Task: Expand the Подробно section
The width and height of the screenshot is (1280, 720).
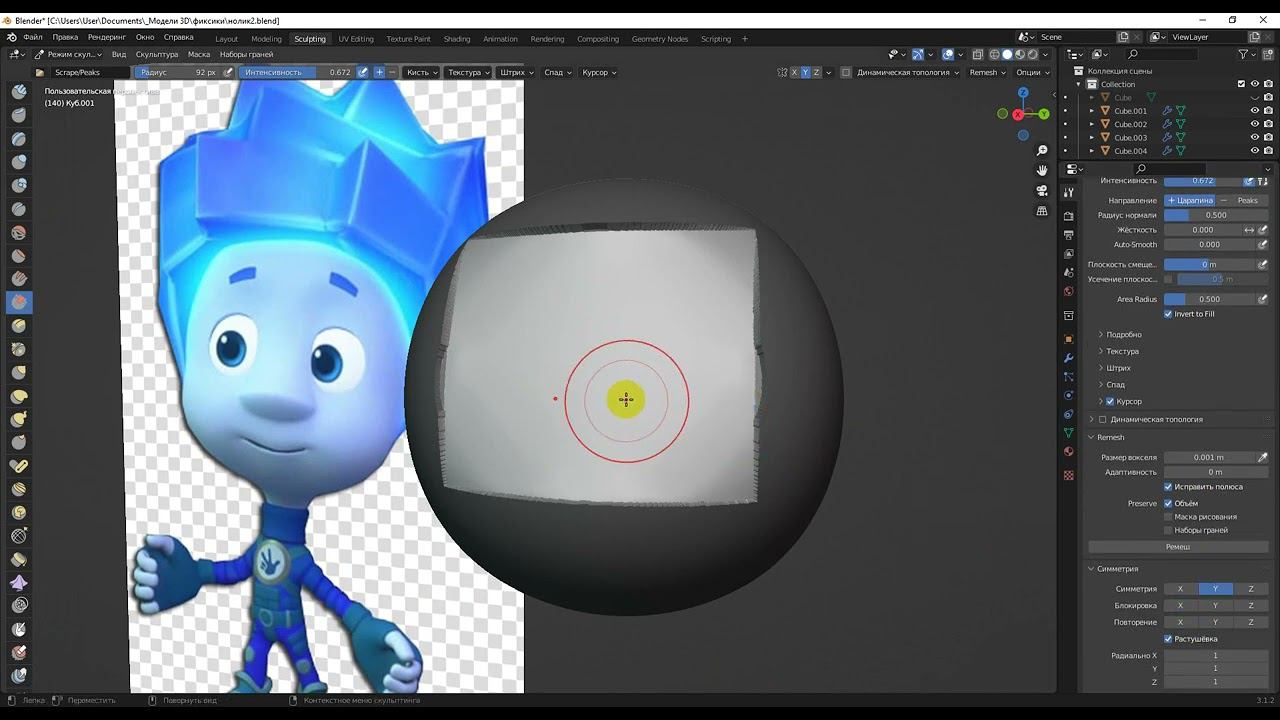Action: coord(1124,334)
